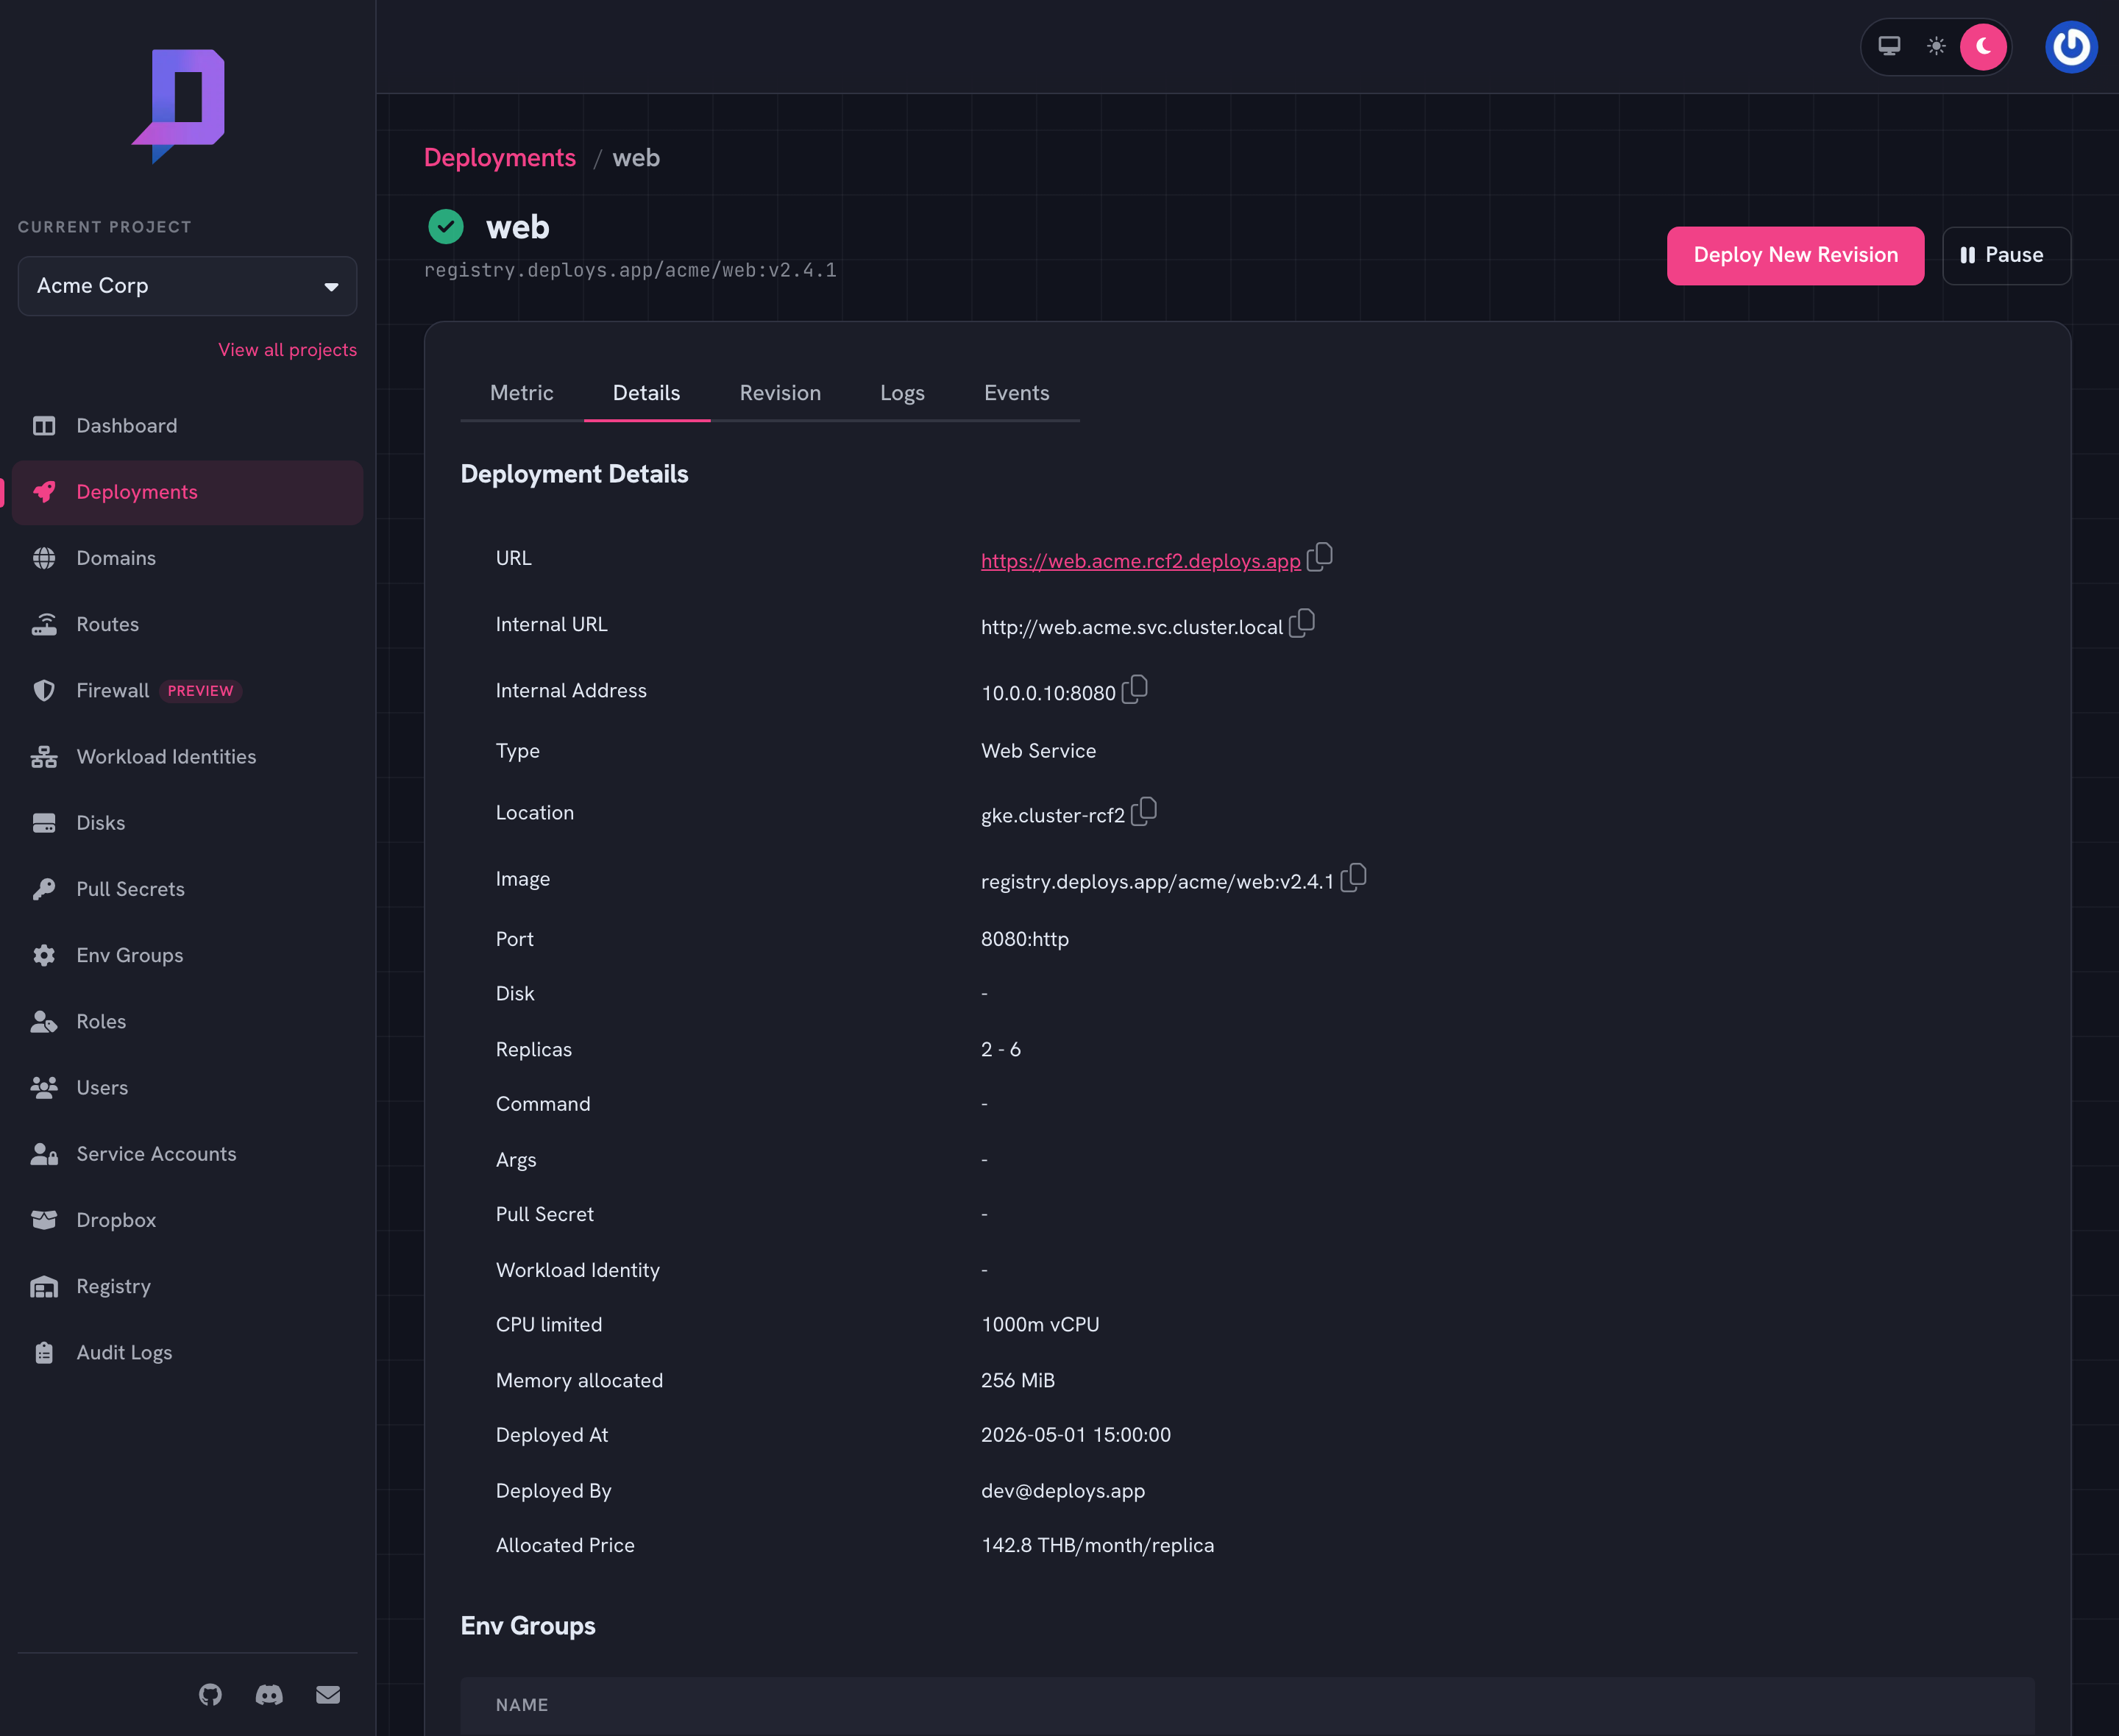Viewport: 2119px width, 1736px height.
Task: Click the Deployments rocket icon
Action: 44,492
